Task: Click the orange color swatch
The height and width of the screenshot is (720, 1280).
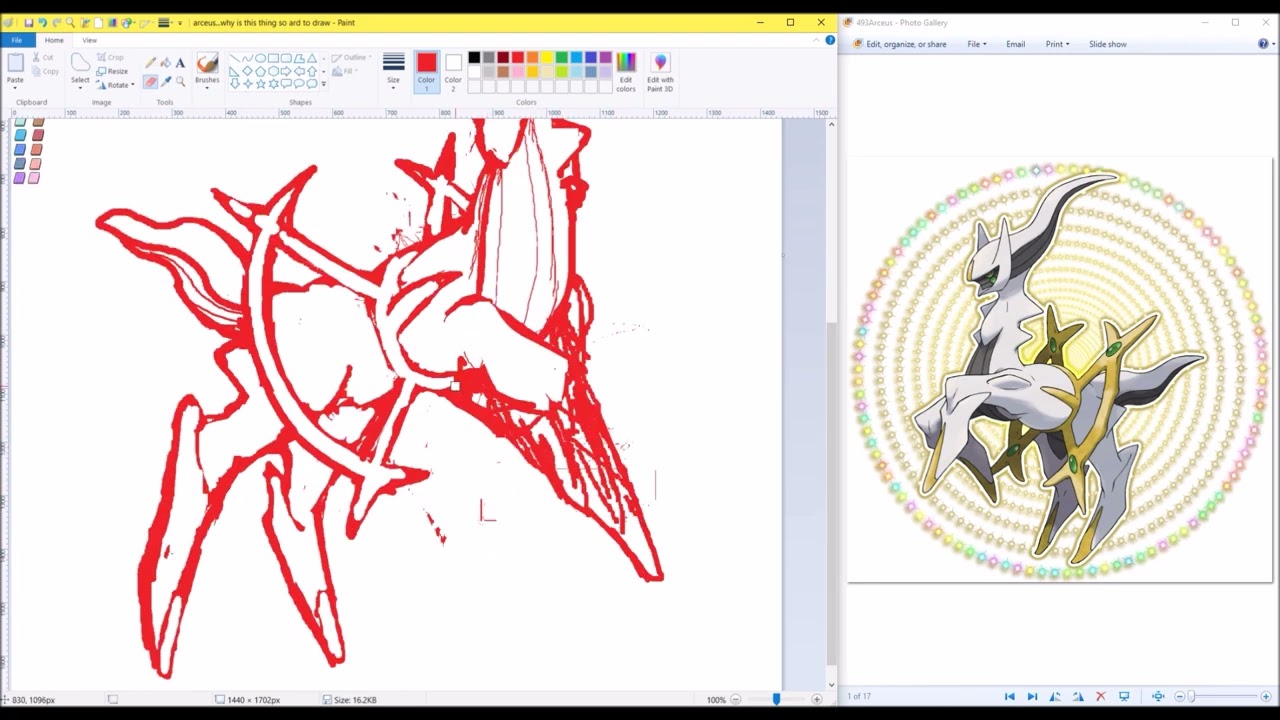Action: pyautogui.click(x=533, y=57)
